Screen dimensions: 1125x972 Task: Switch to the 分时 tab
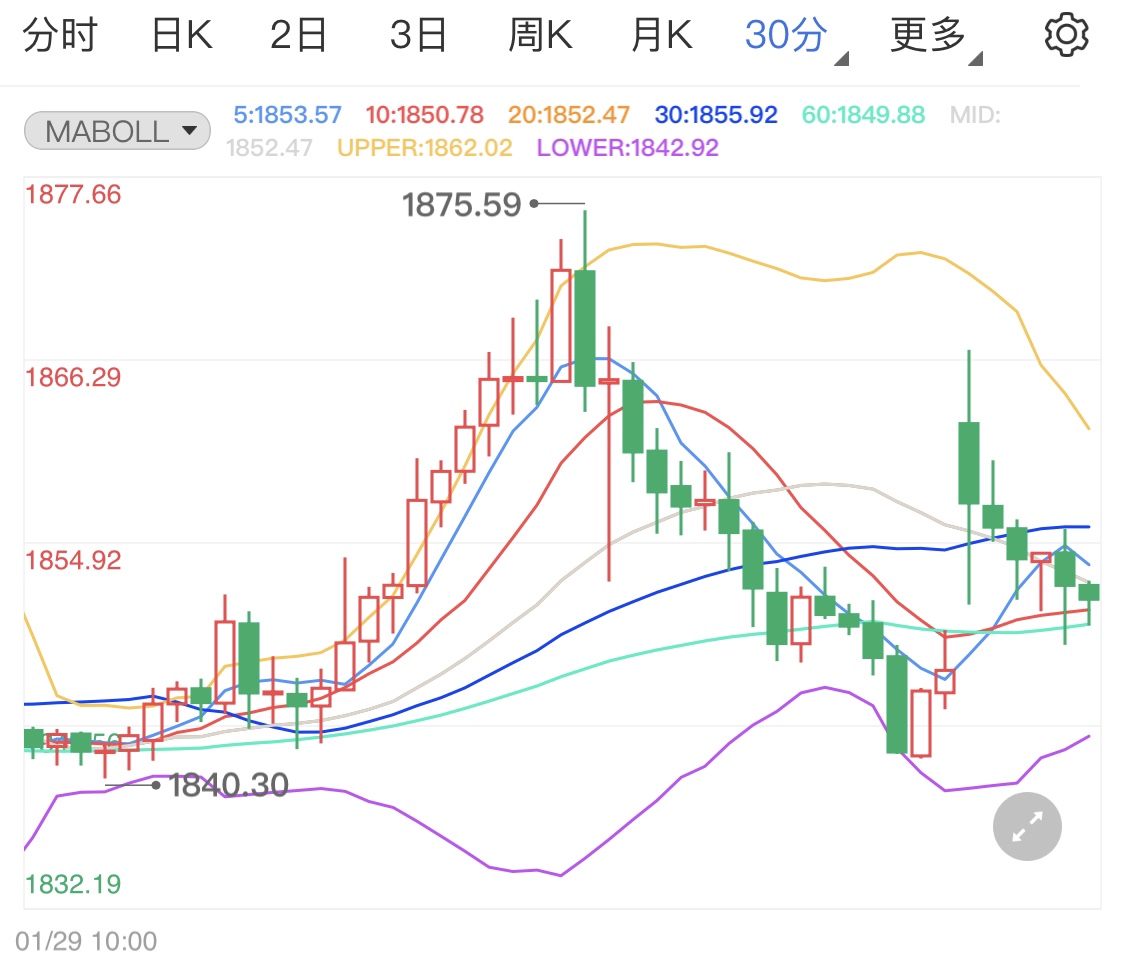60,35
